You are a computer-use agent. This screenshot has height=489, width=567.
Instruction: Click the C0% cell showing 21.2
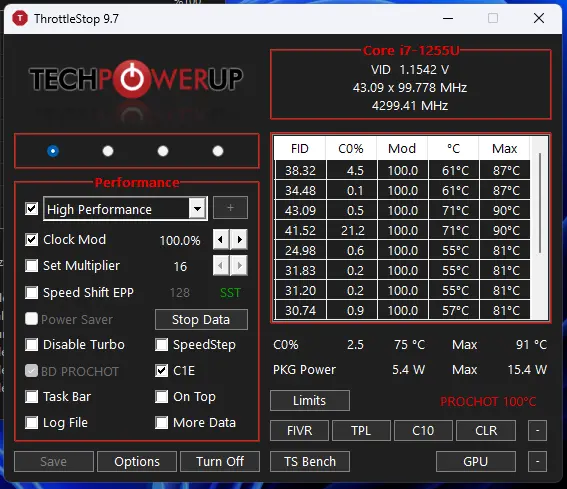point(352,230)
